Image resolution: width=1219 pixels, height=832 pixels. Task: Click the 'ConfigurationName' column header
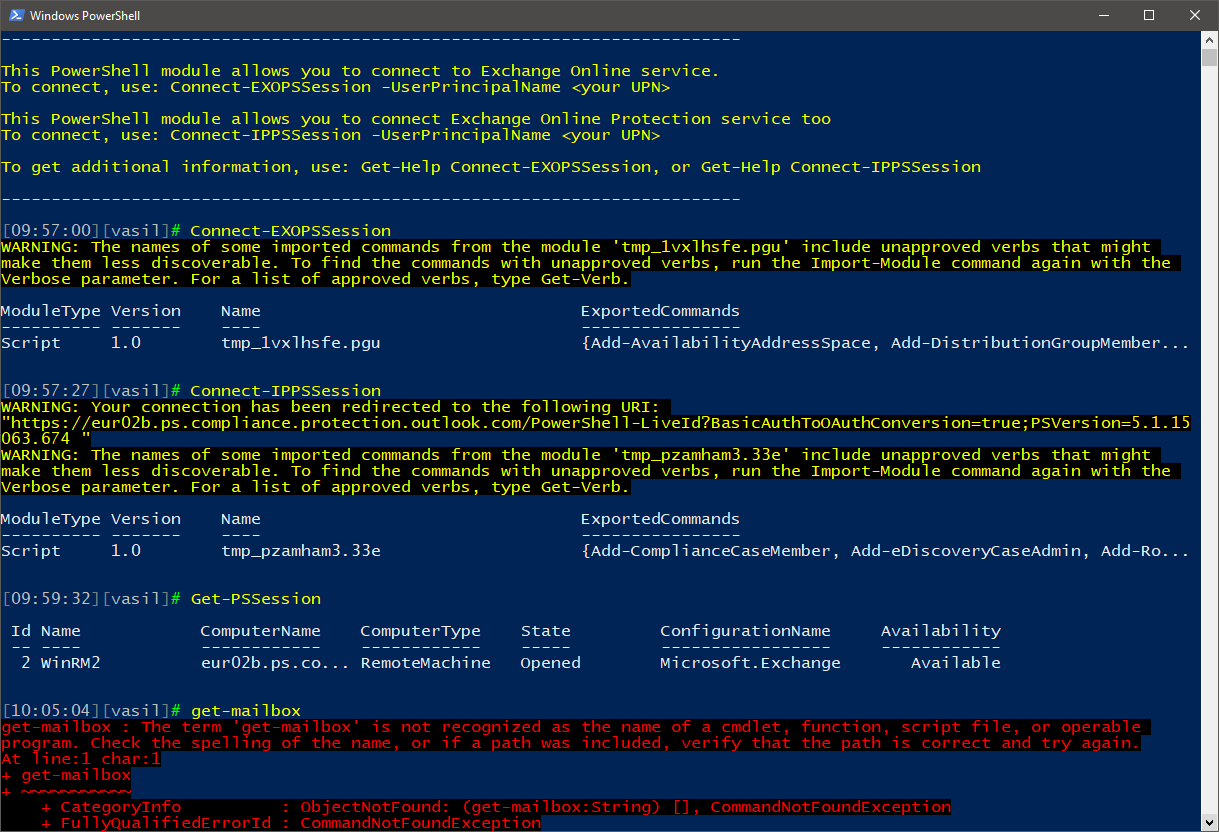[x=745, y=631]
